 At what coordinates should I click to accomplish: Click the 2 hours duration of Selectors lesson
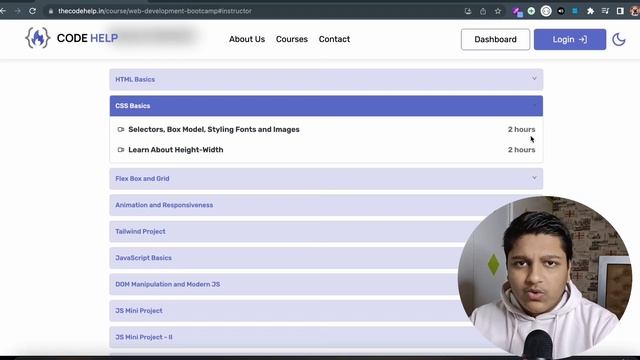[521, 129]
